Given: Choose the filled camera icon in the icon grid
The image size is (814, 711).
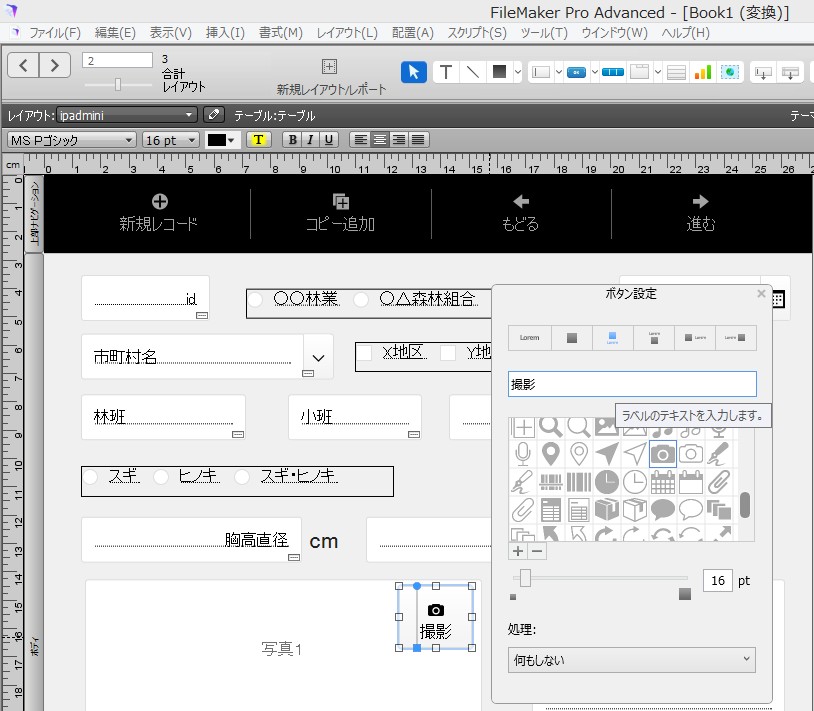Looking at the screenshot, I should (x=662, y=454).
